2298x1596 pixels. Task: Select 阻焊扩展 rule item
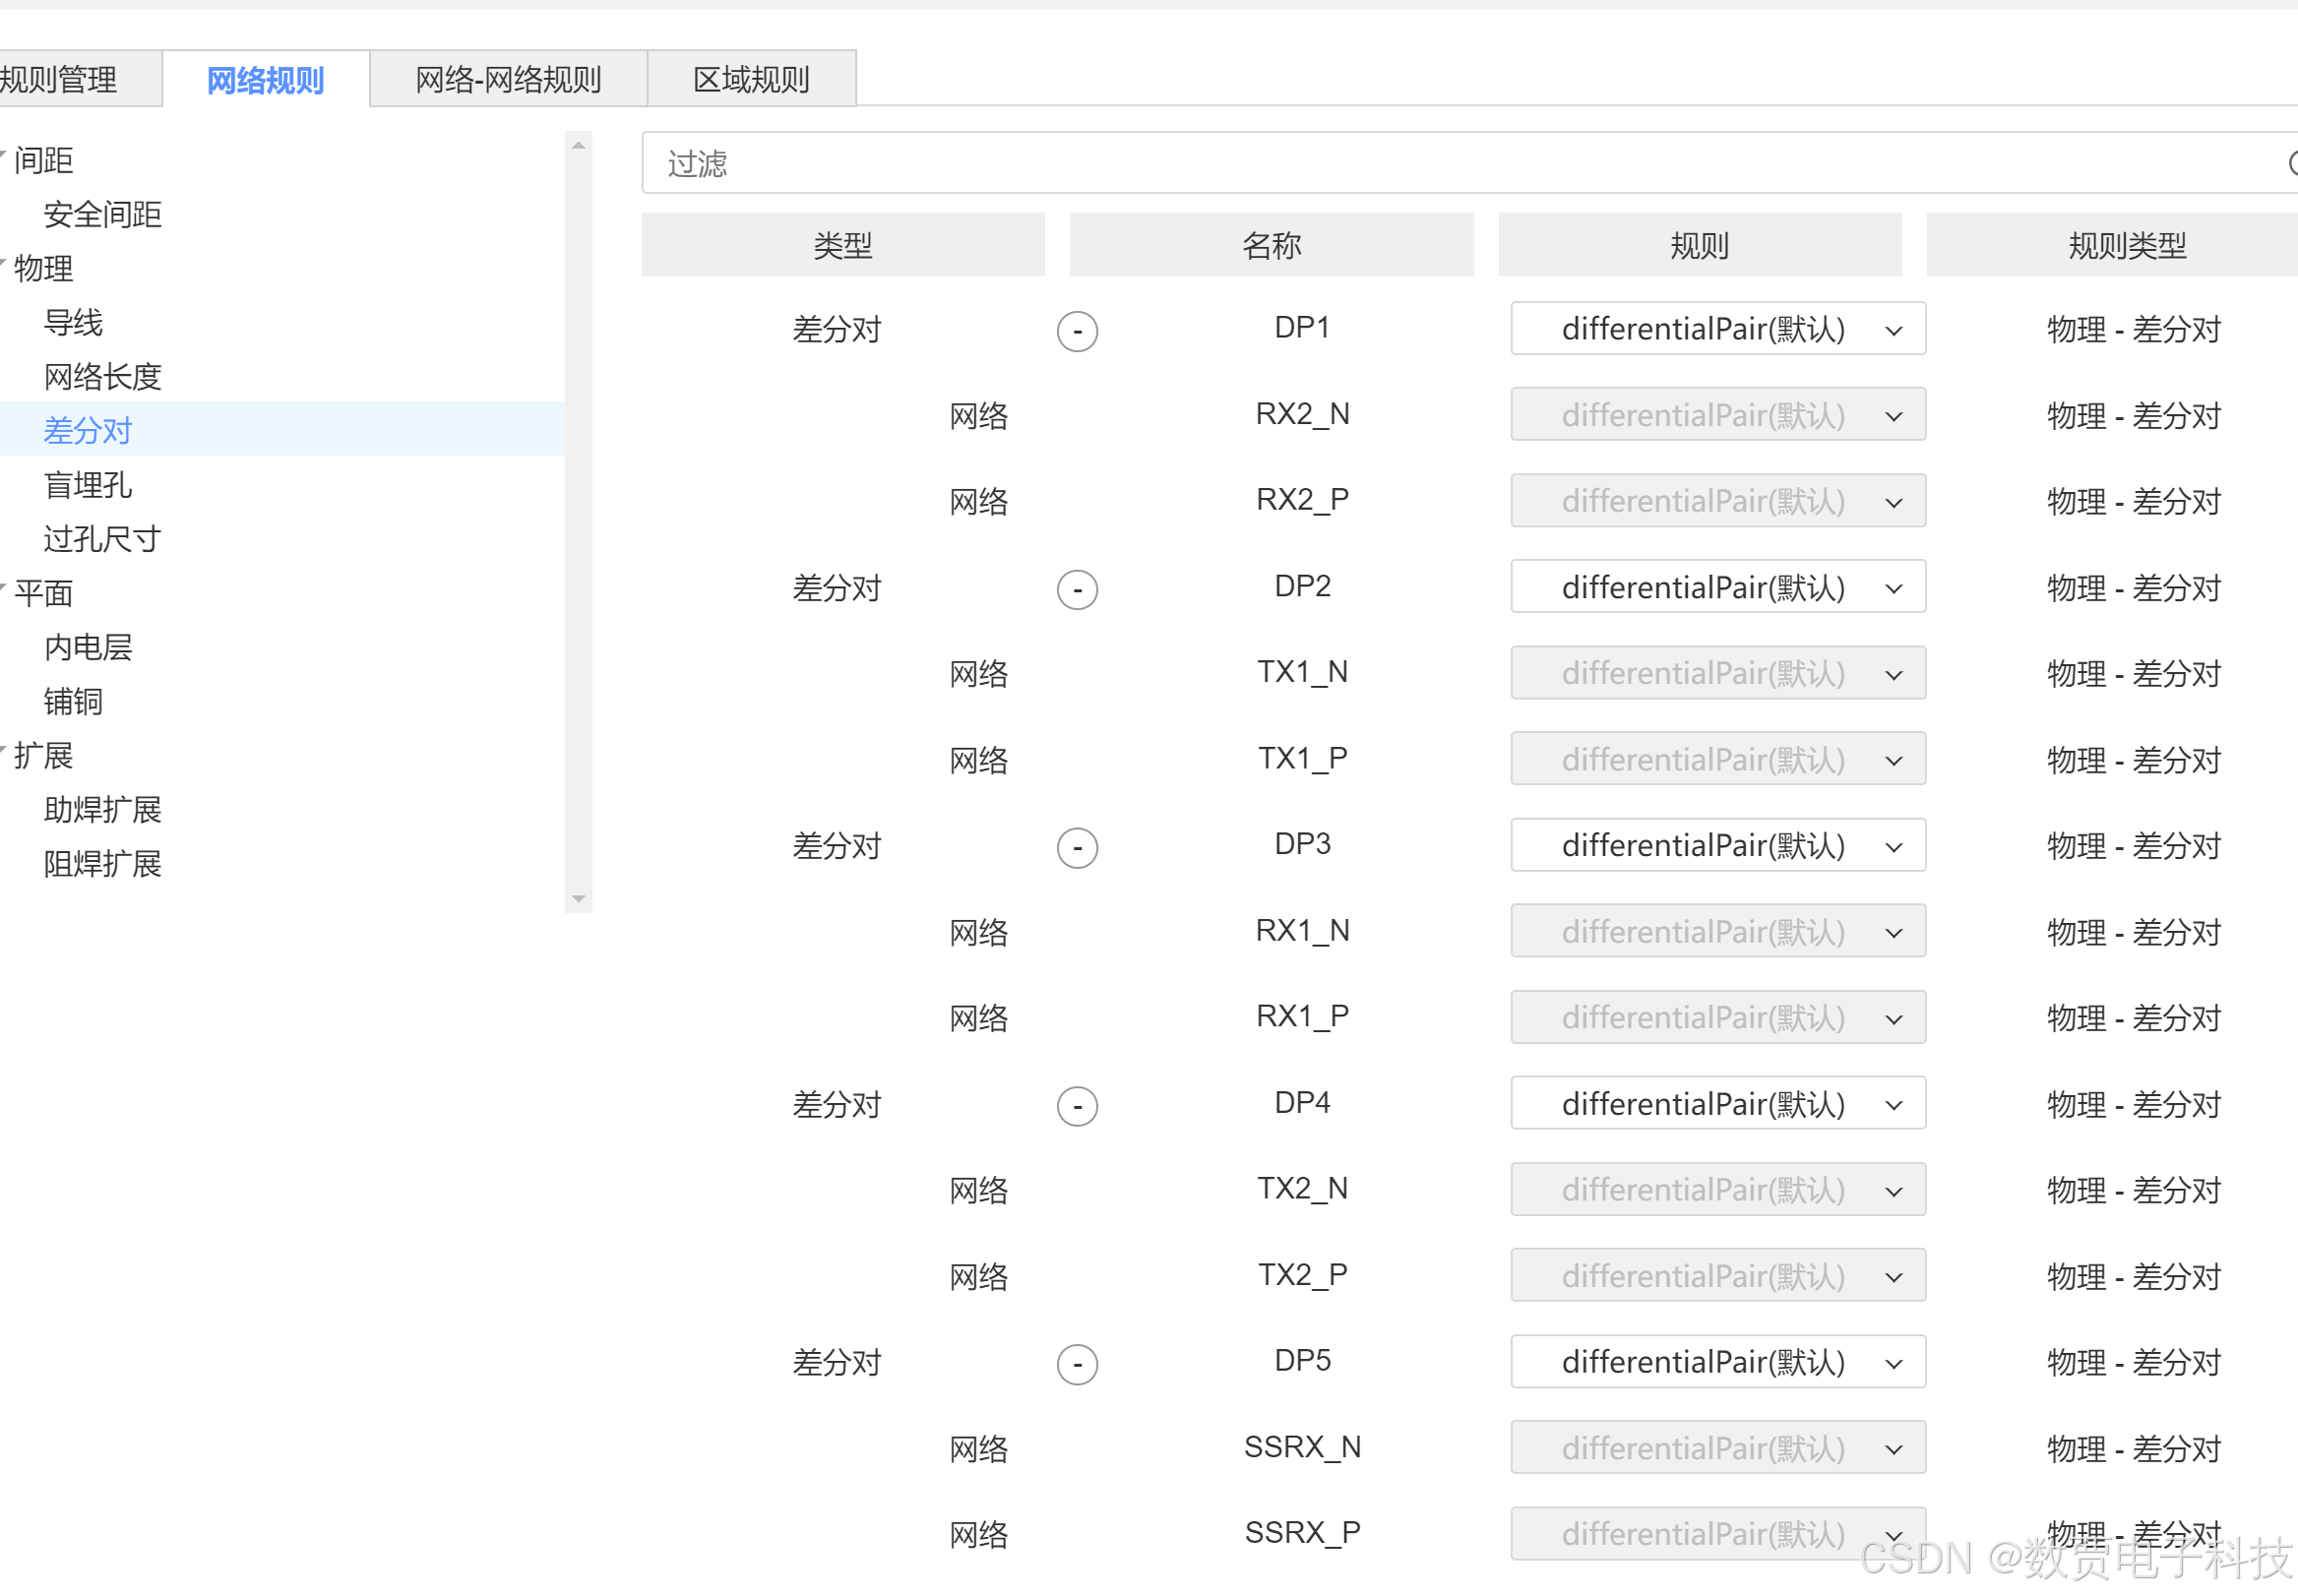(x=102, y=864)
